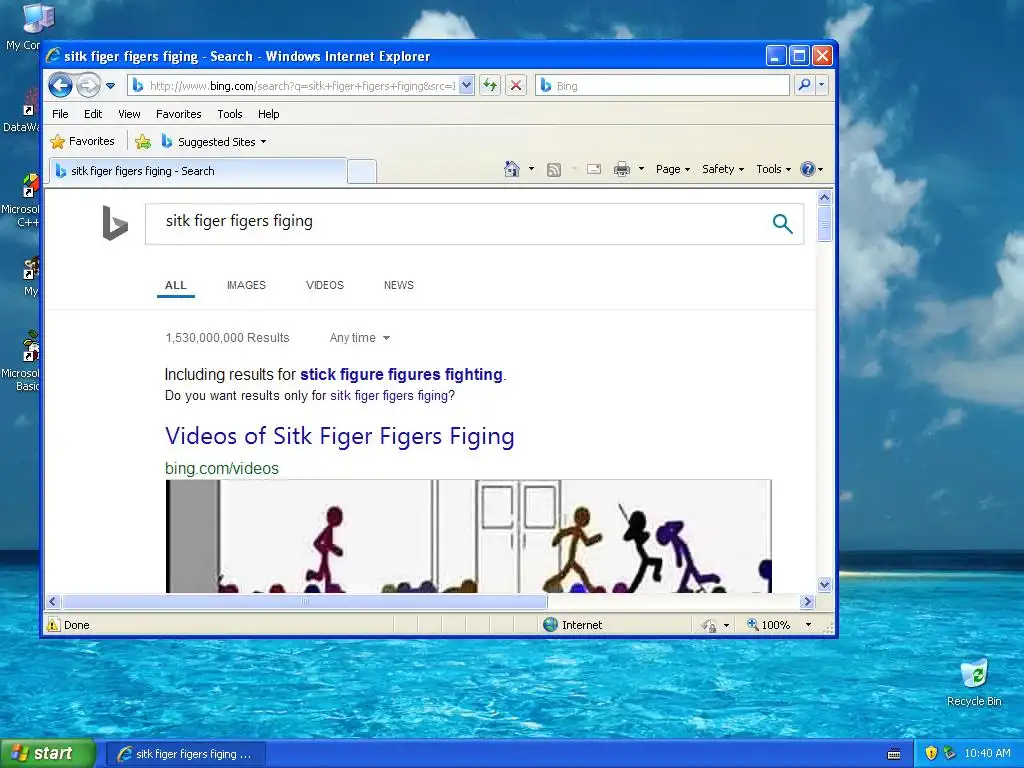Screen dimensions: 1024x768
Task: Click the Read Mail envelope icon
Action: tap(594, 169)
